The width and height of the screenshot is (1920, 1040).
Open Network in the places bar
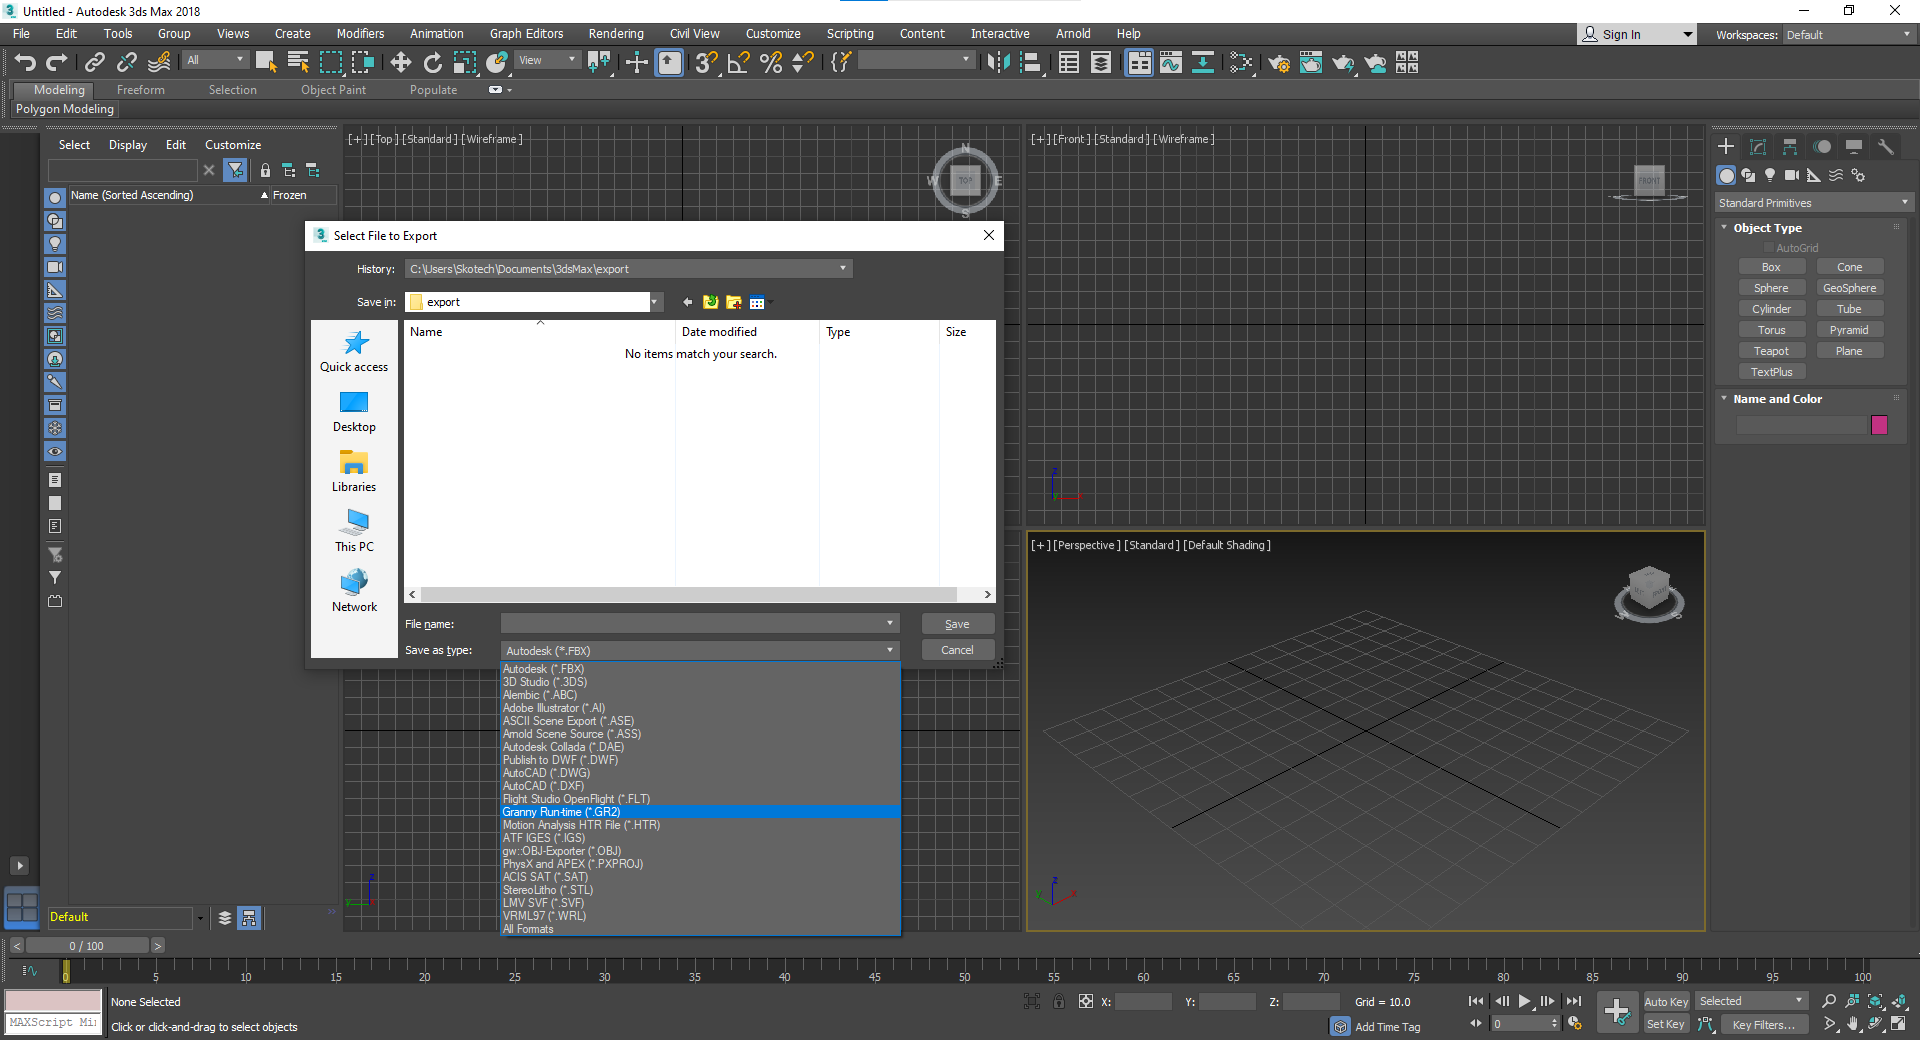click(354, 592)
